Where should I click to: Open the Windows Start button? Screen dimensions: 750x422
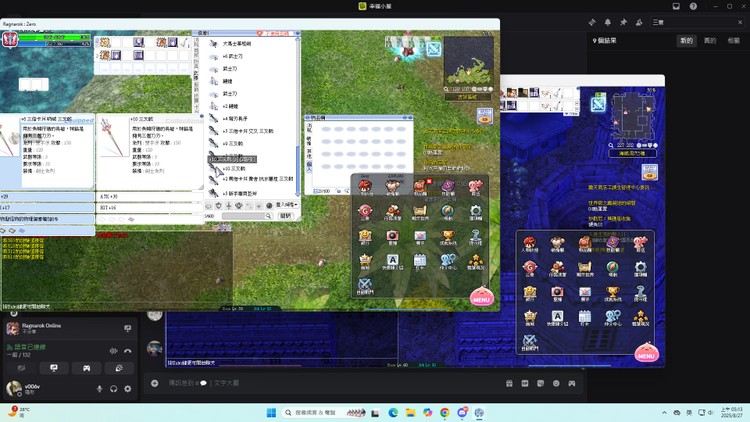click(x=271, y=412)
